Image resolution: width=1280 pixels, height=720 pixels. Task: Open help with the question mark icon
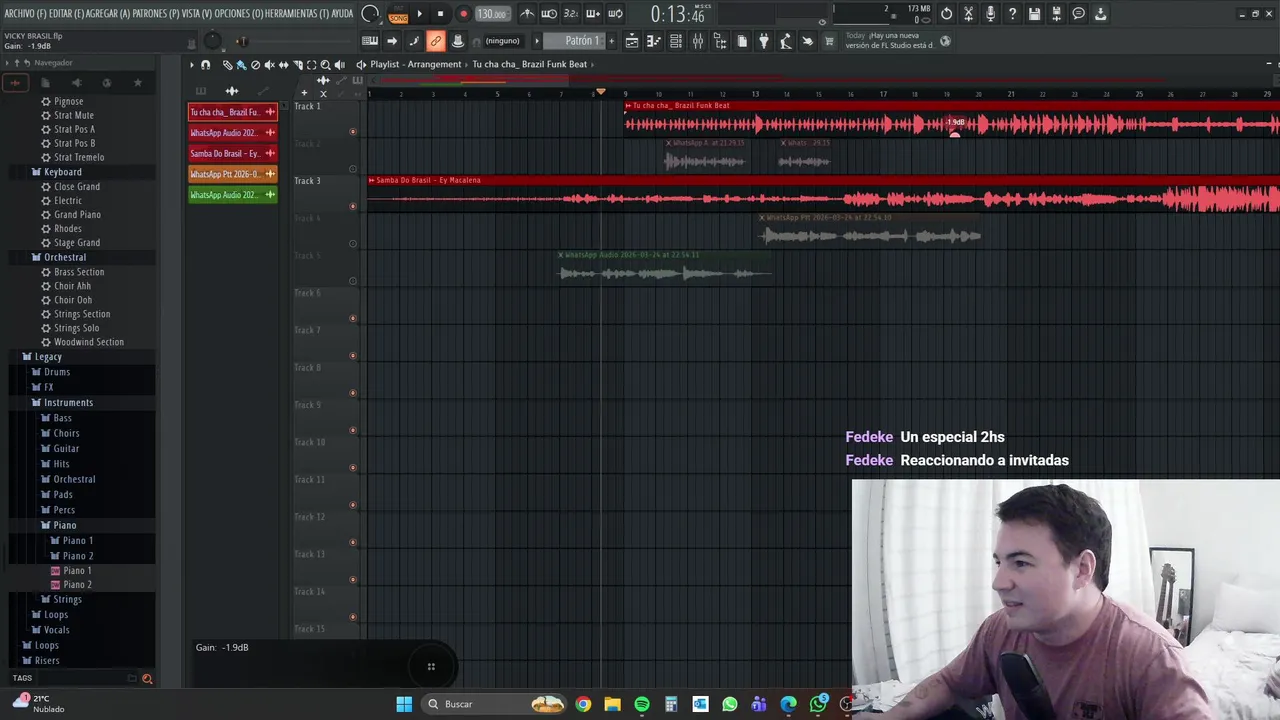click(1012, 14)
